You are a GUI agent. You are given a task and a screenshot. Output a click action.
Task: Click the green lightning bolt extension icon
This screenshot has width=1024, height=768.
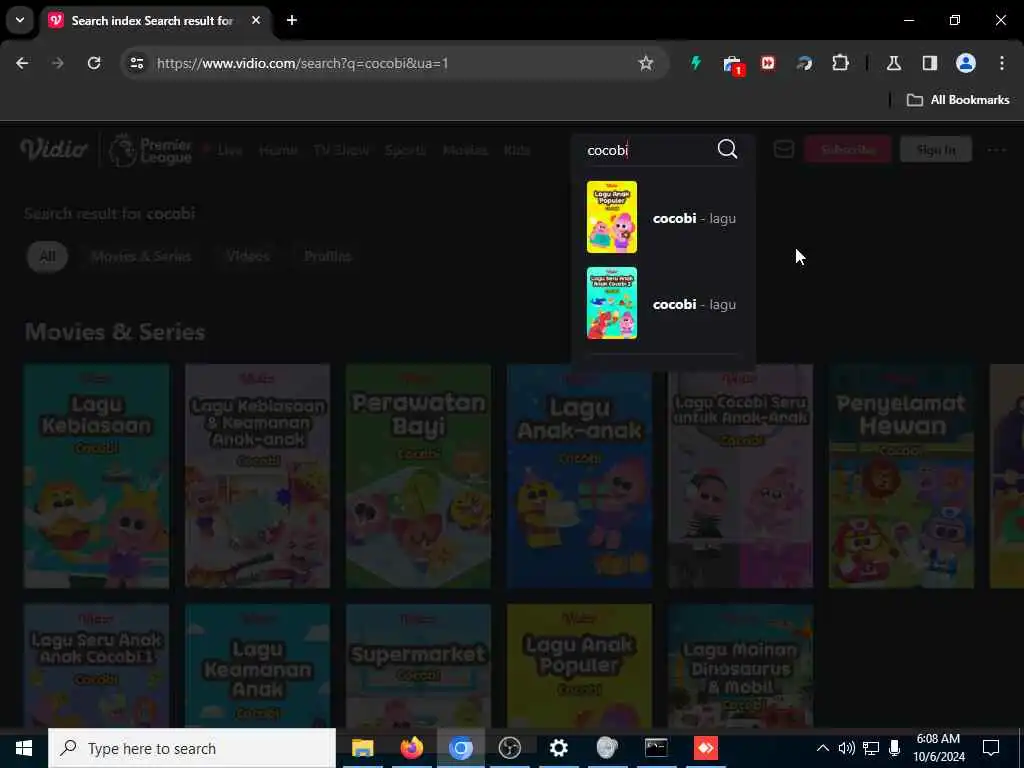[696, 63]
